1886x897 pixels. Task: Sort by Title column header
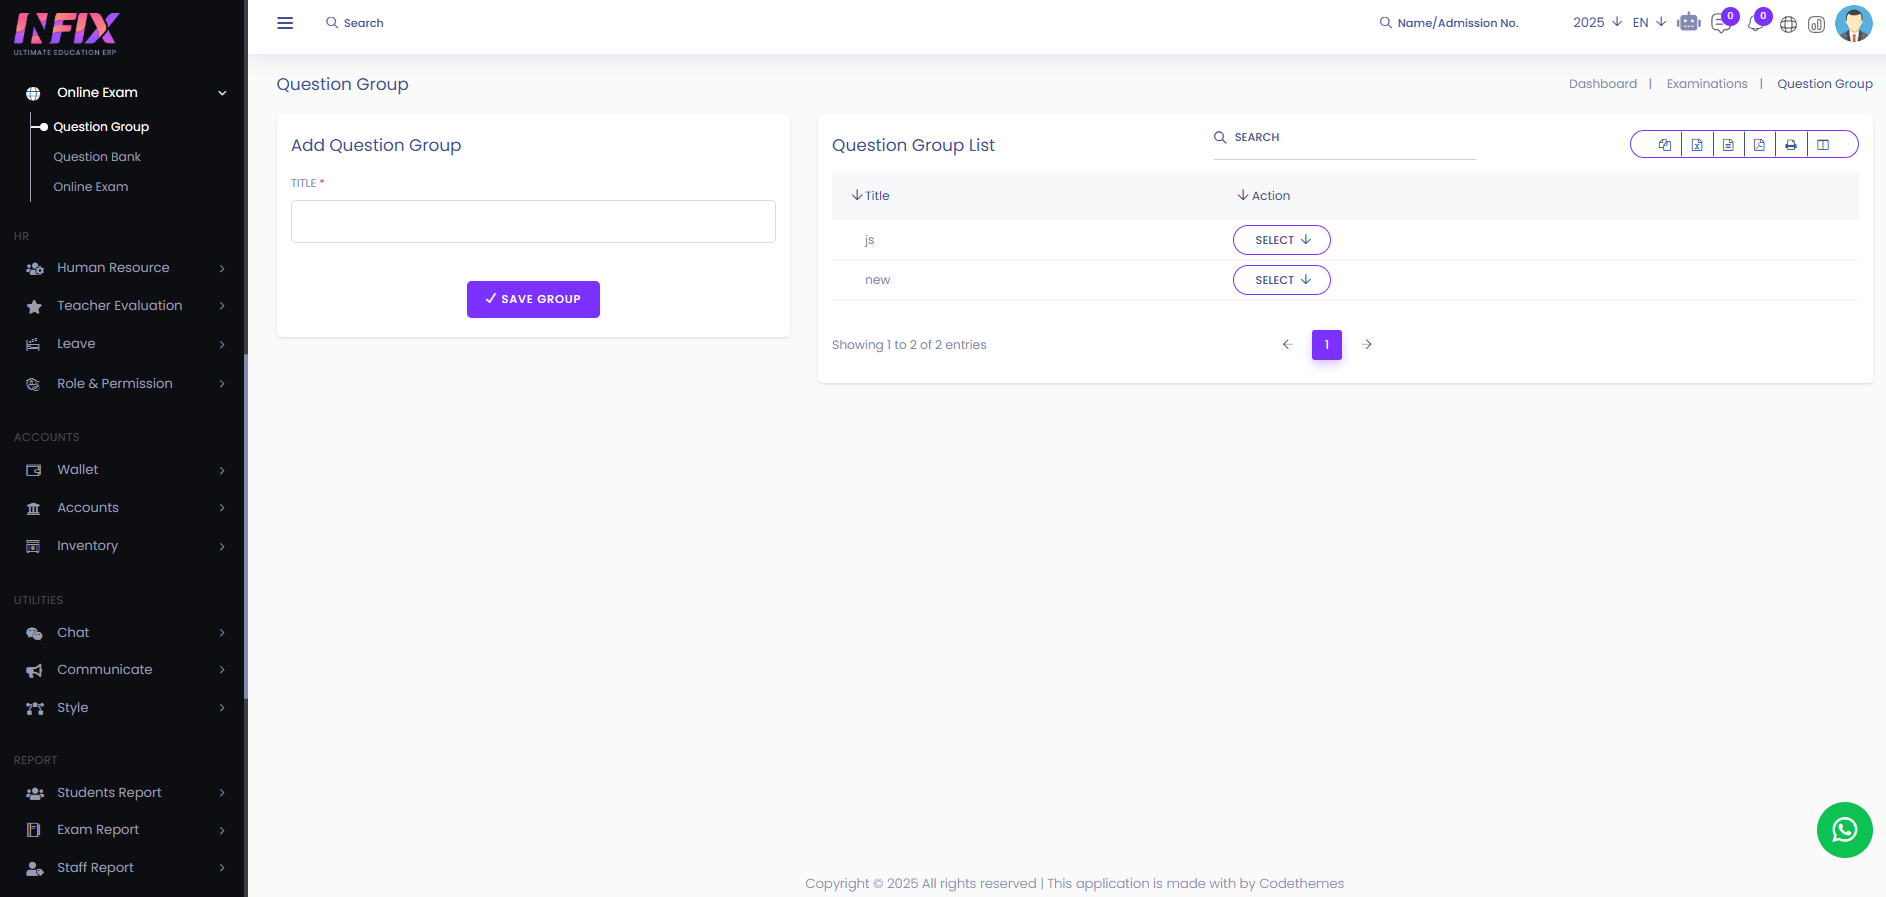pos(871,196)
